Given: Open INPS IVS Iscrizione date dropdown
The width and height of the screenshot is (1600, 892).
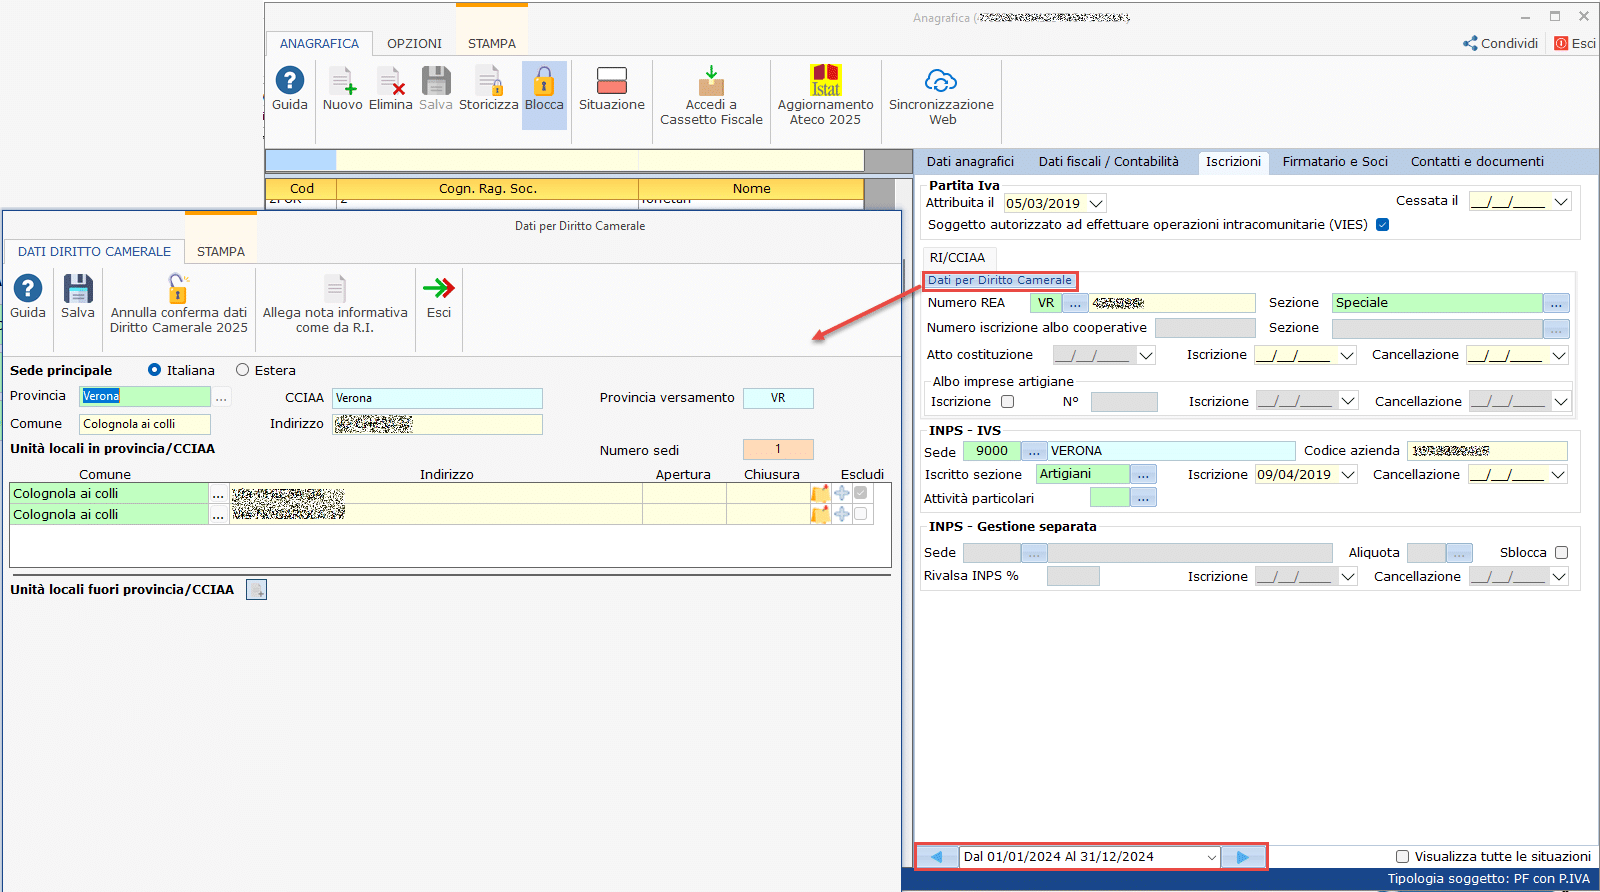Looking at the screenshot, I should [1348, 475].
